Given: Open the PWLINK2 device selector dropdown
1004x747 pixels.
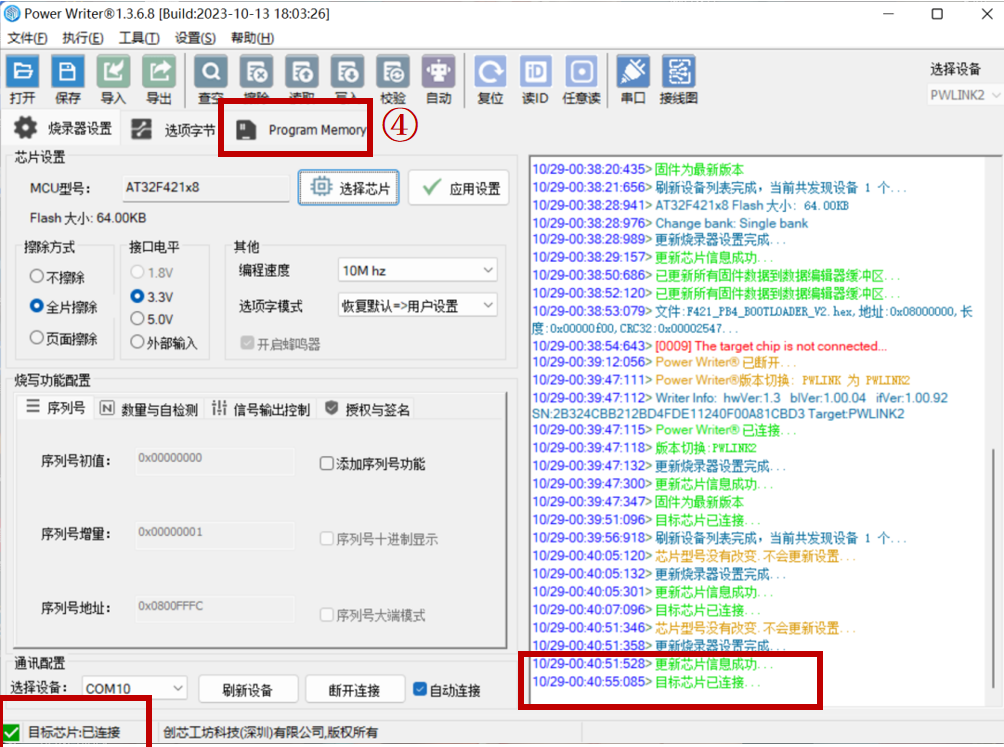Looking at the screenshot, I should click(964, 95).
